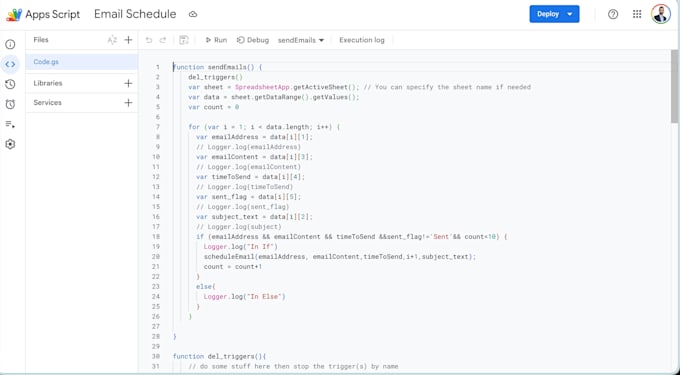Click line number 18 in gutter
The image size is (680, 375).
click(x=156, y=237)
